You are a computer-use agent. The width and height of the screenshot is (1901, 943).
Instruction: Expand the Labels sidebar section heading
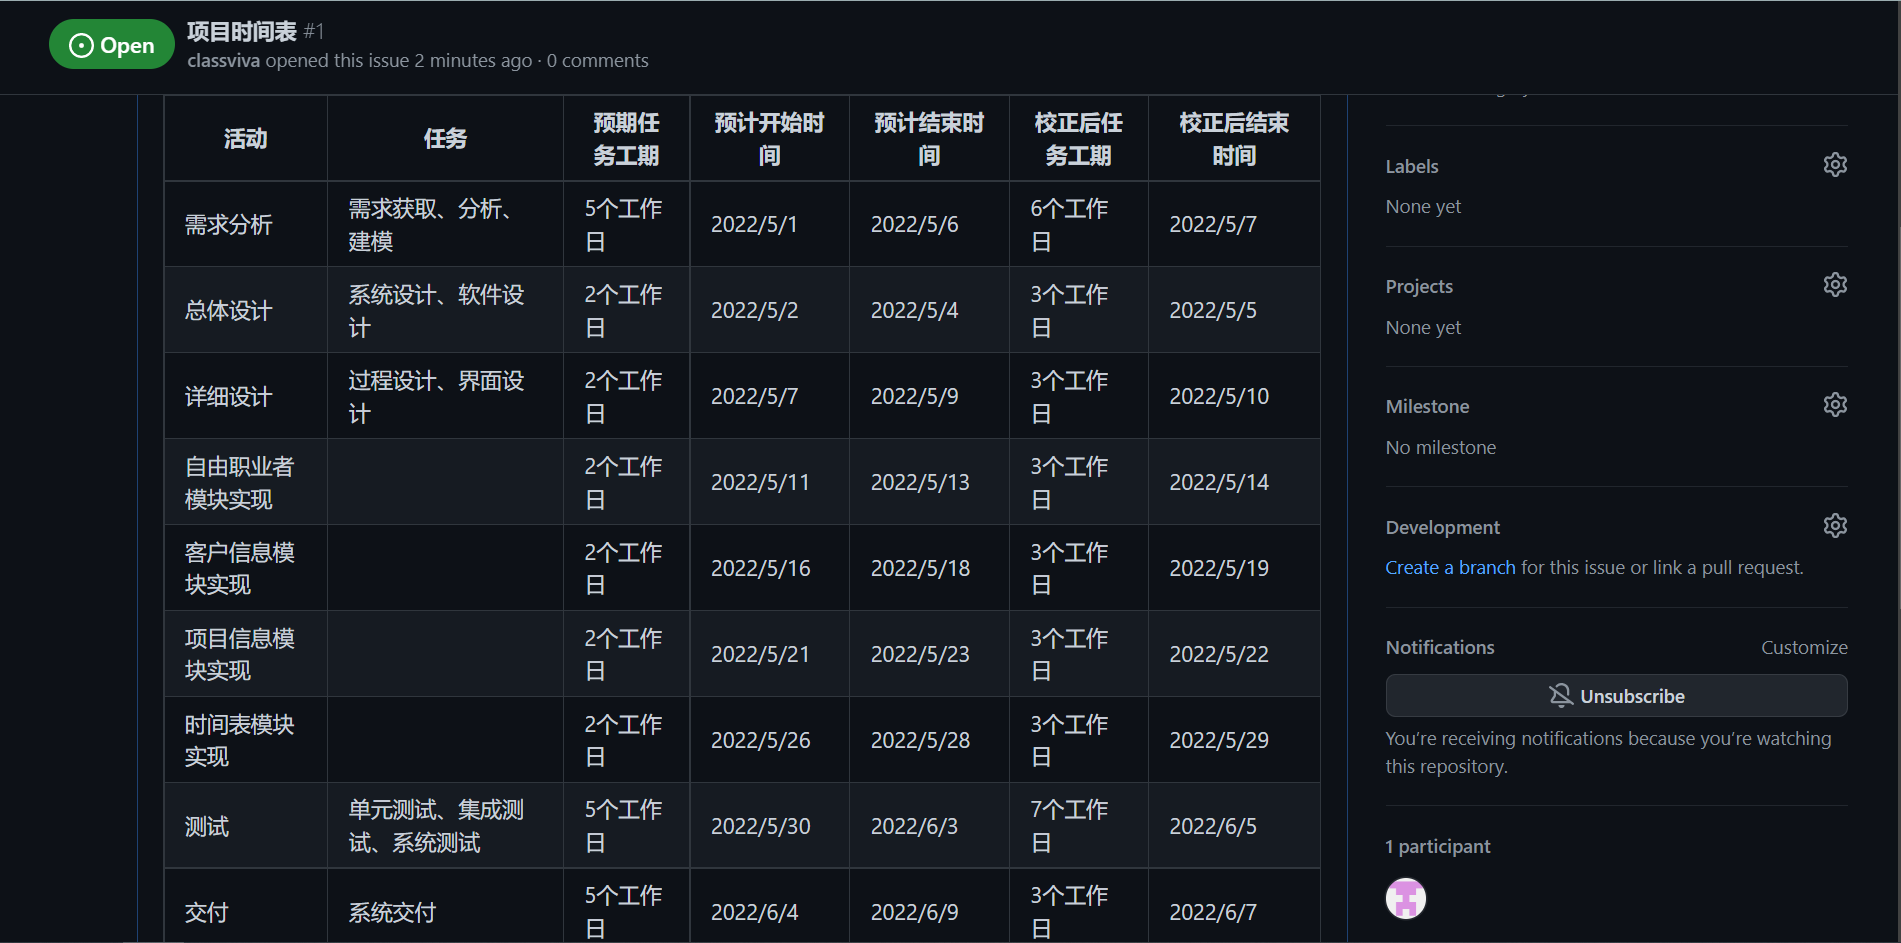[x=1411, y=166]
